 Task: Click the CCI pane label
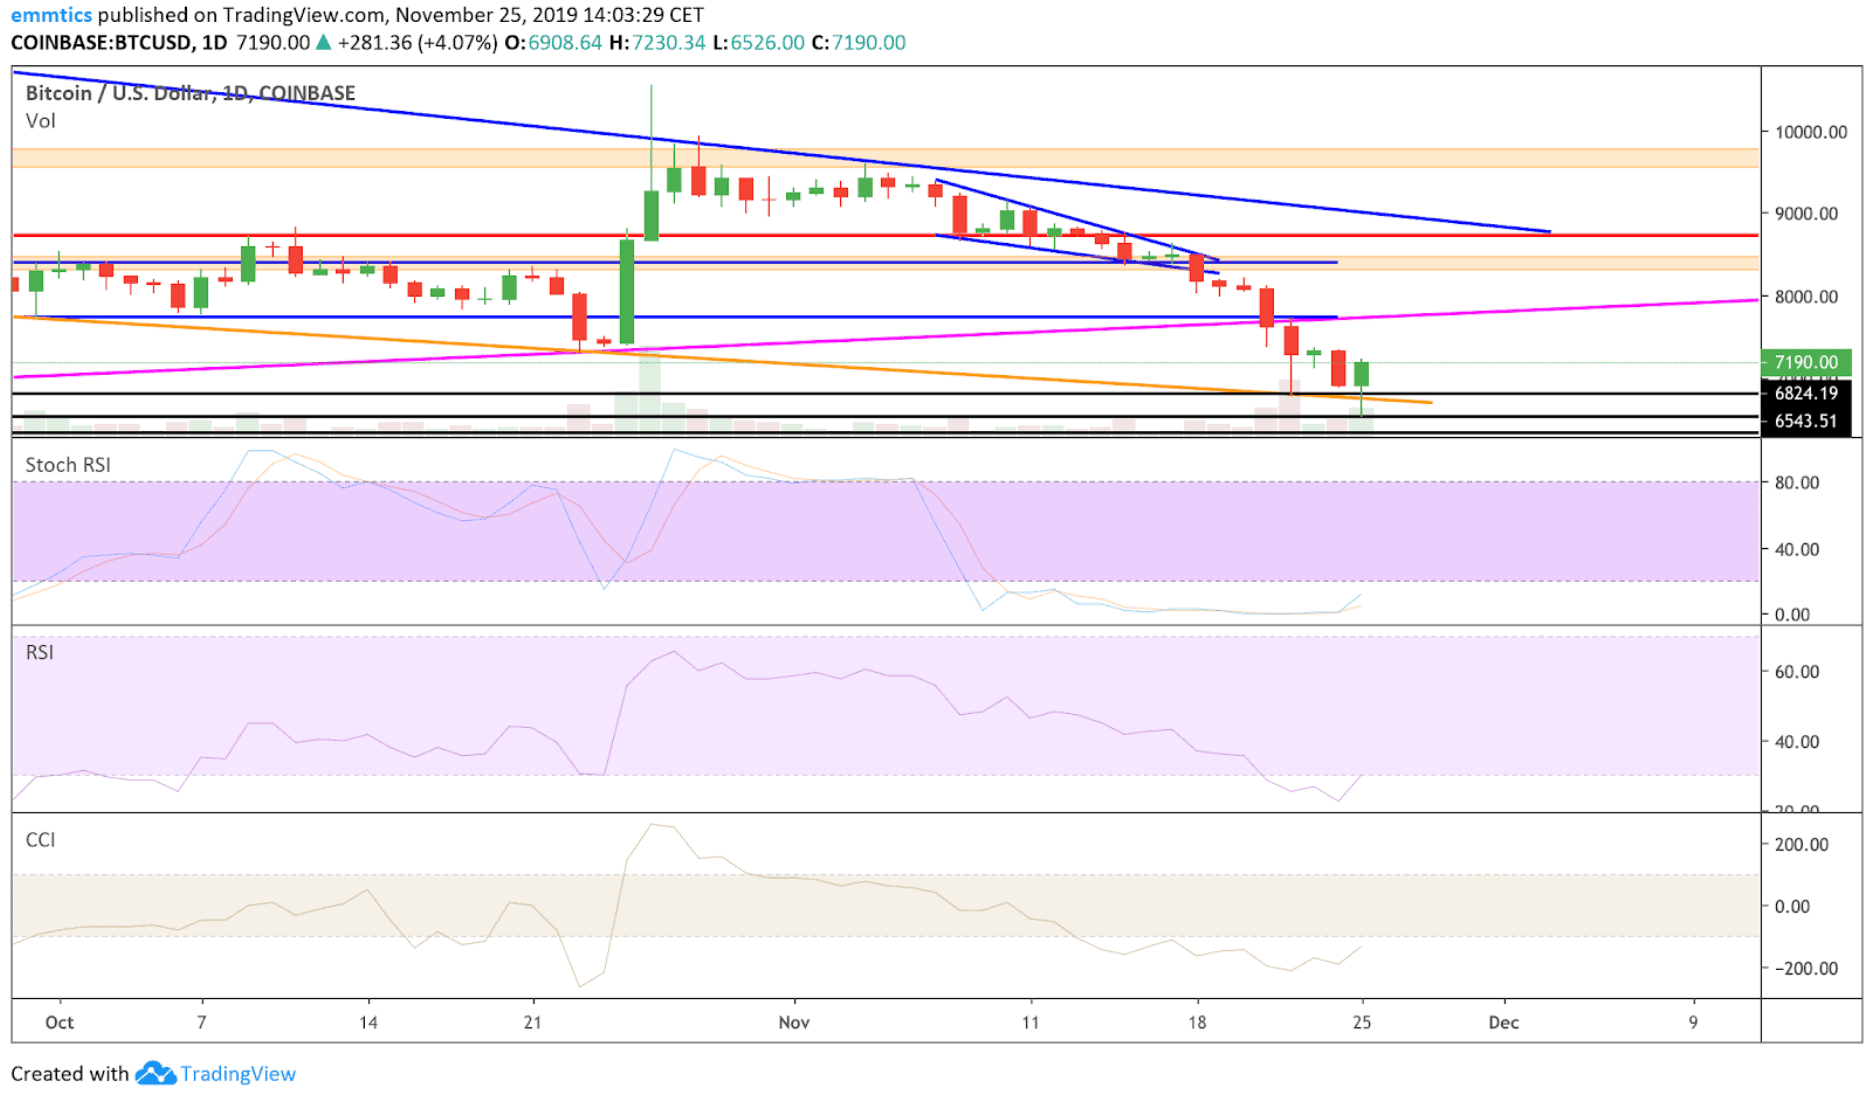tap(40, 840)
